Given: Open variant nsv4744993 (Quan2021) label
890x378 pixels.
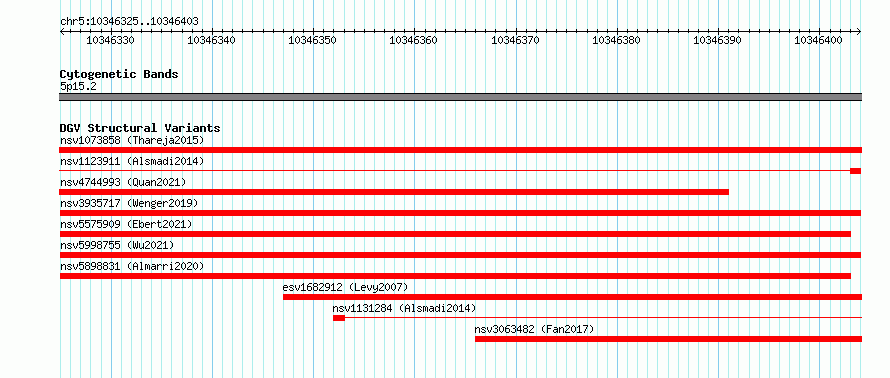Looking at the screenshot, I should 123,182.
